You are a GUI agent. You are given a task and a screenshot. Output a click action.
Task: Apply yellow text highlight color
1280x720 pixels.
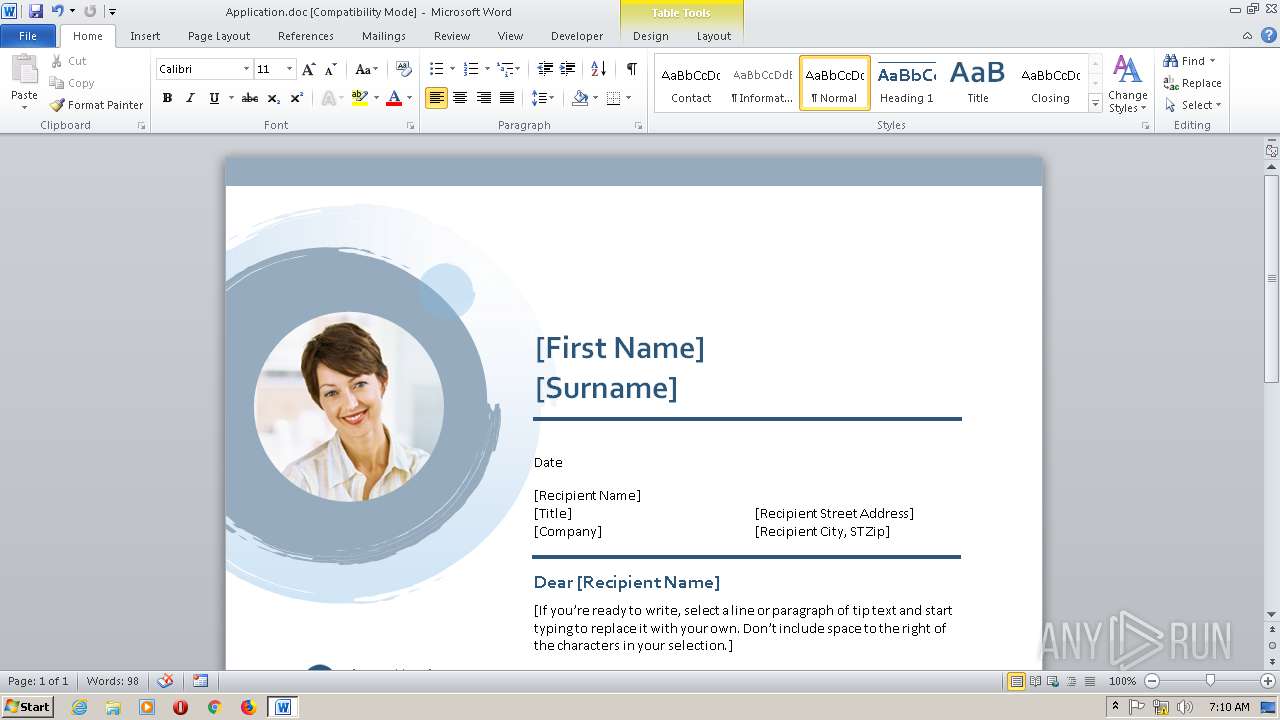click(360, 98)
